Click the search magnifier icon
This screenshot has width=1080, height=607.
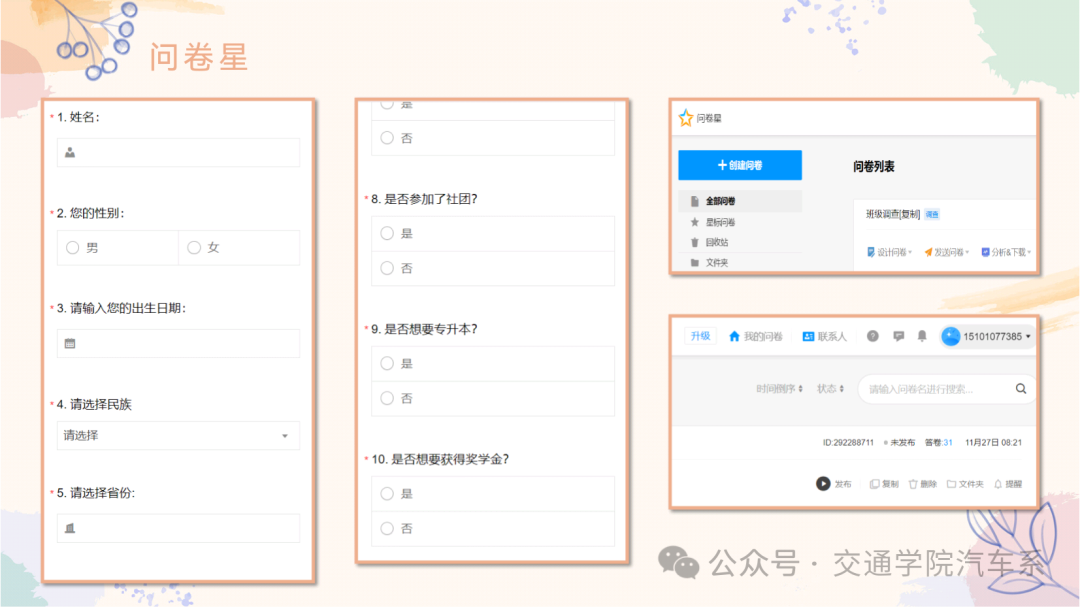(1021, 389)
